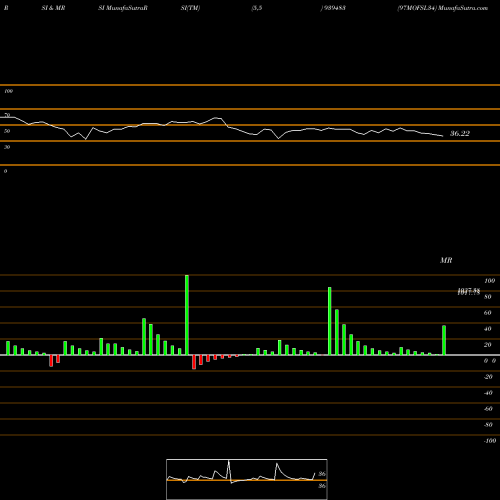Click the RSI axis label 30

coord(7,147)
